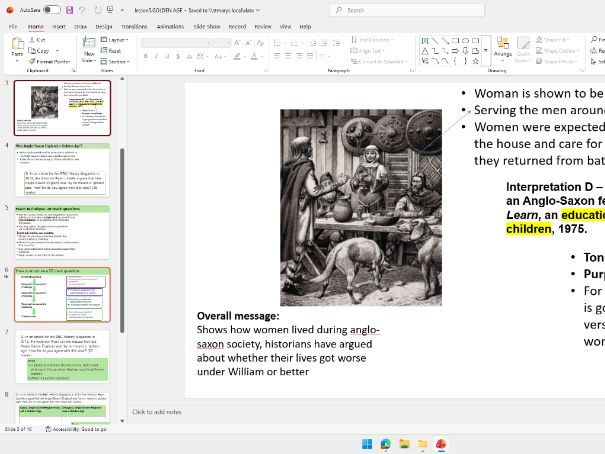The image size is (605, 454).
Task: Open the Shape Effects menu
Action: point(558,61)
